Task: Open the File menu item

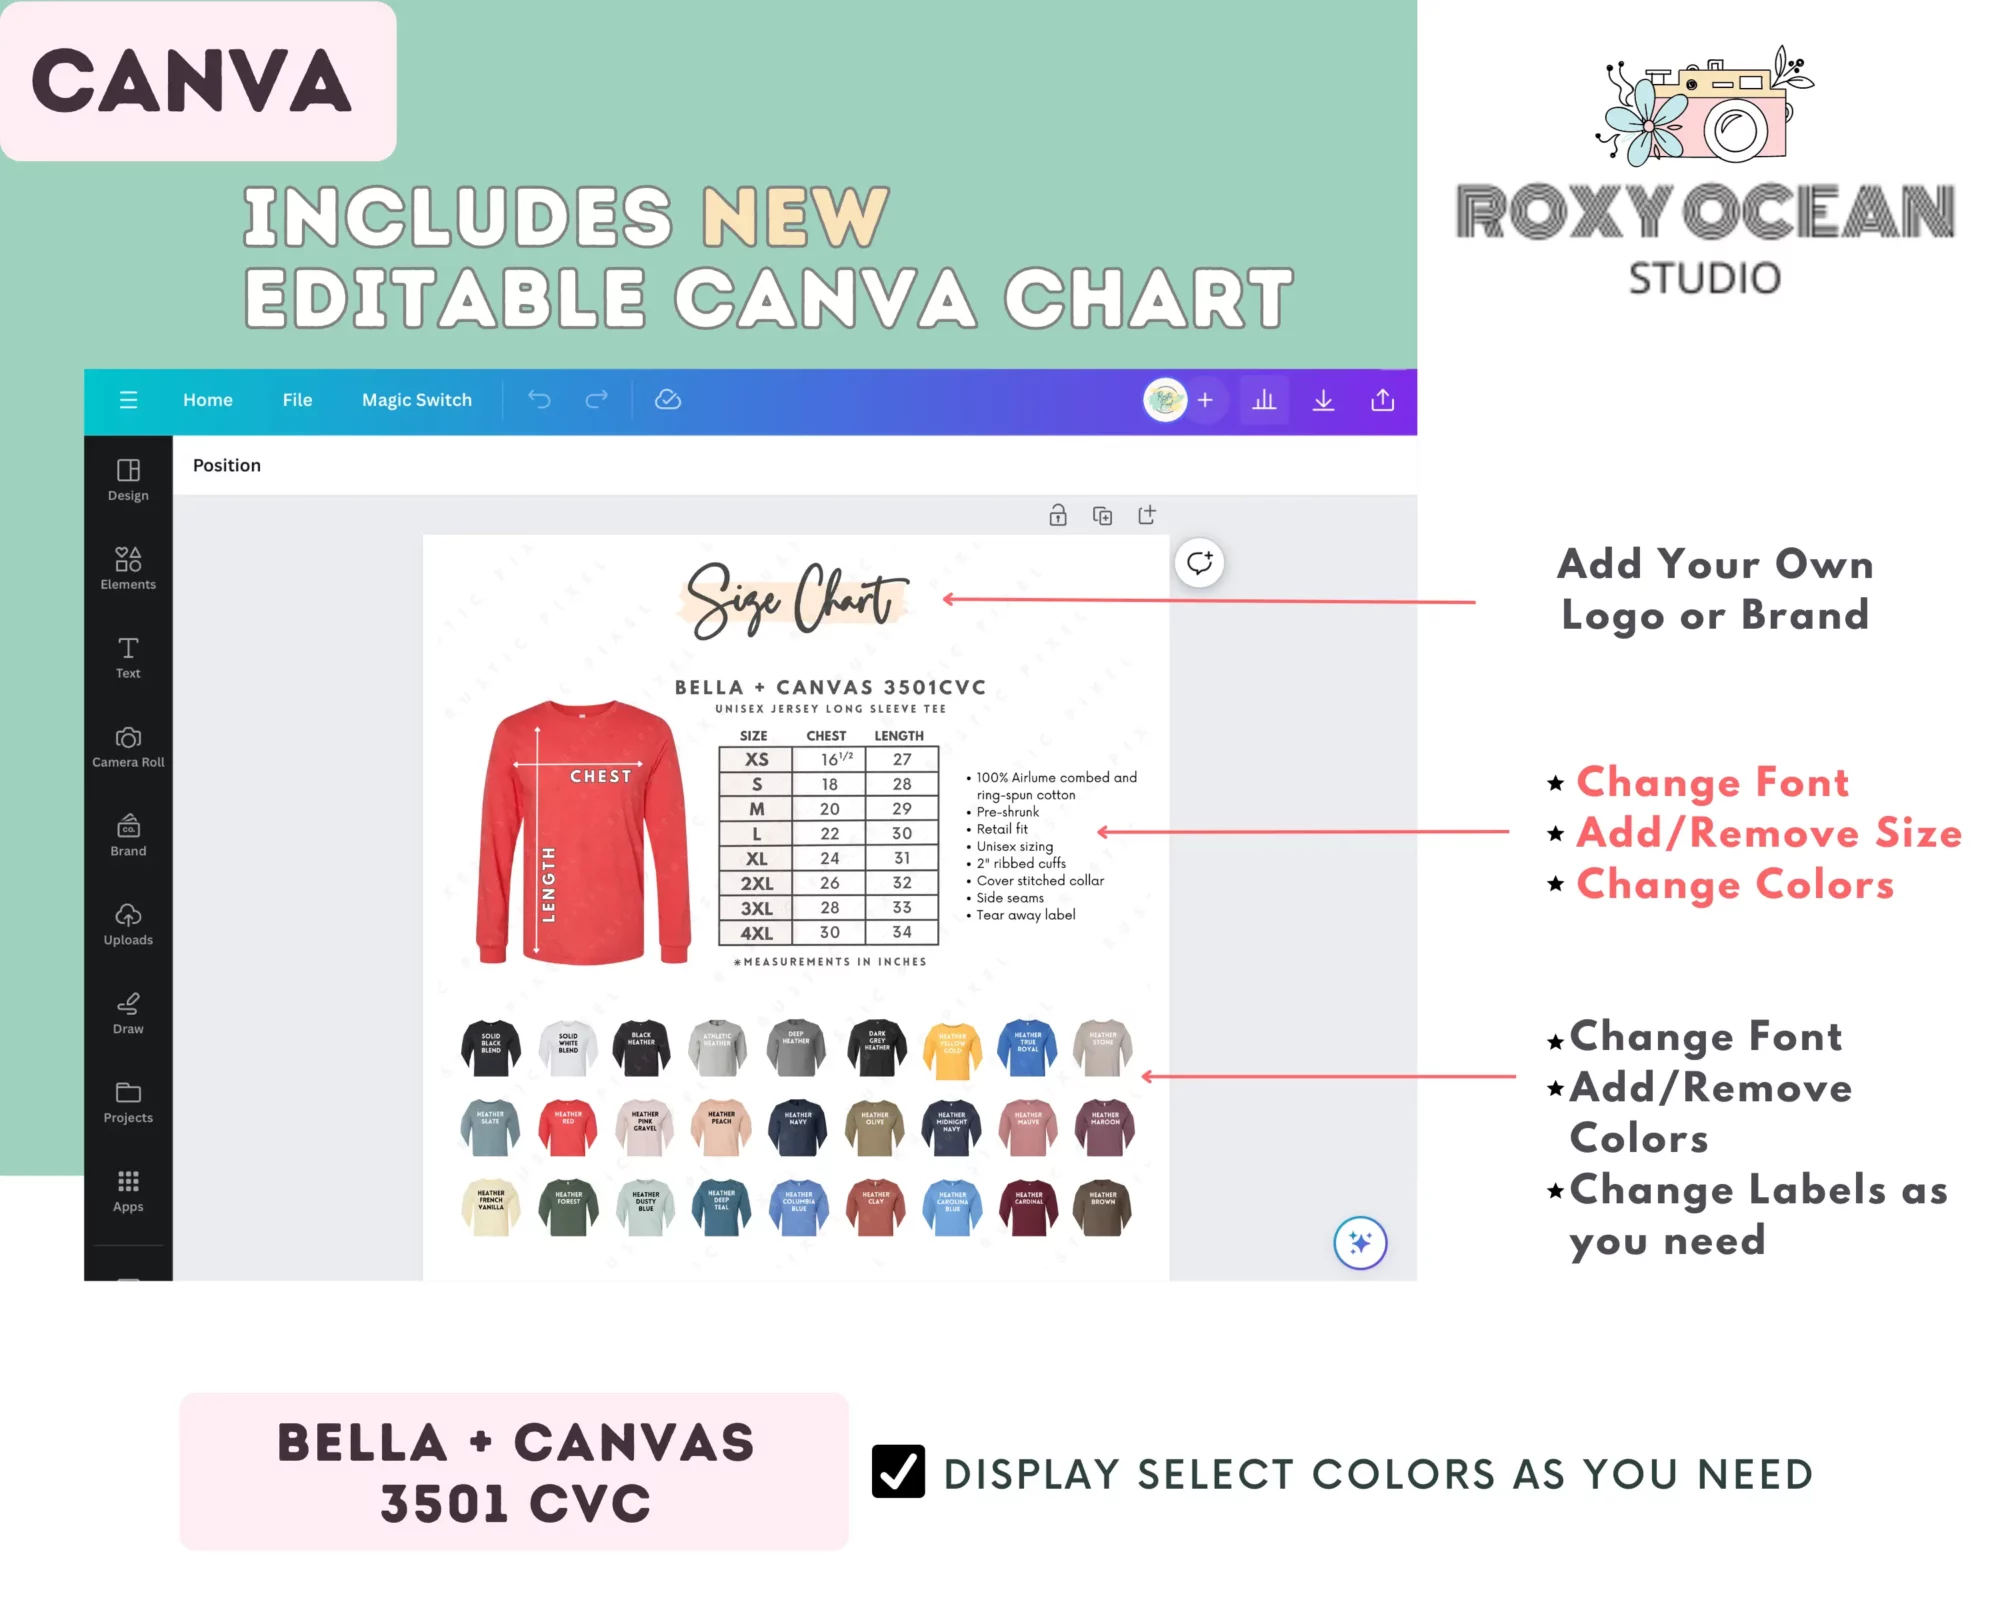Action: tap(296, 400)
